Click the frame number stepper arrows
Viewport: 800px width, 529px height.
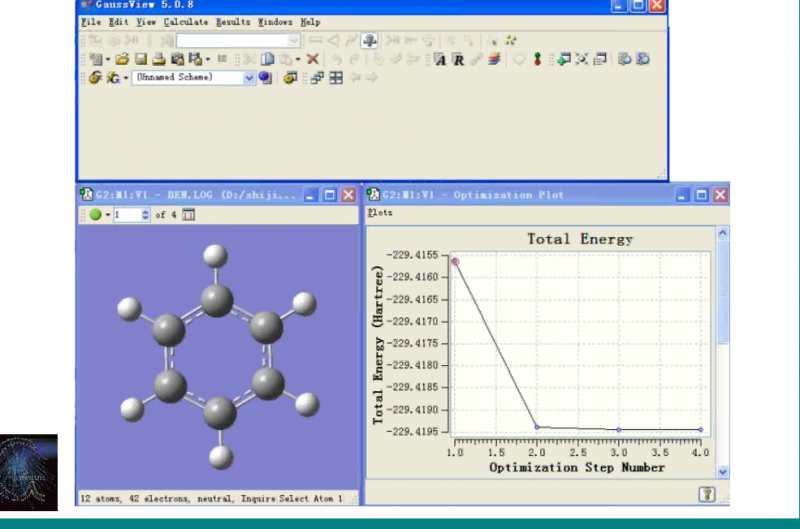coord(146,215)
